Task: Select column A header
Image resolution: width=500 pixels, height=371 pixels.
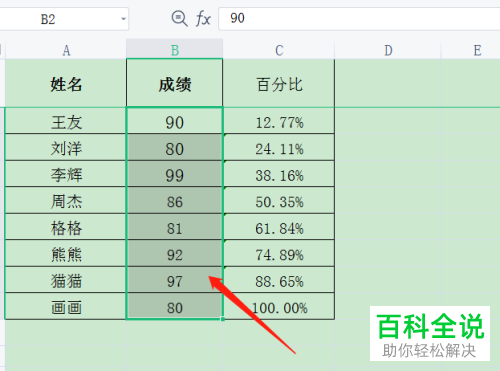Action: click(66, 50)
